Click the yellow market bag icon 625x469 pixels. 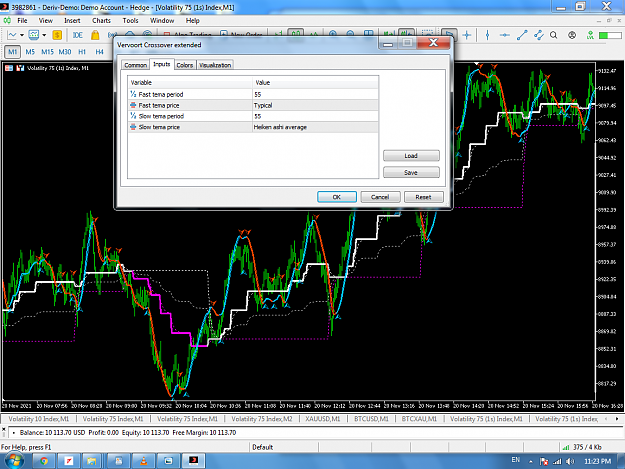point(95,35)
